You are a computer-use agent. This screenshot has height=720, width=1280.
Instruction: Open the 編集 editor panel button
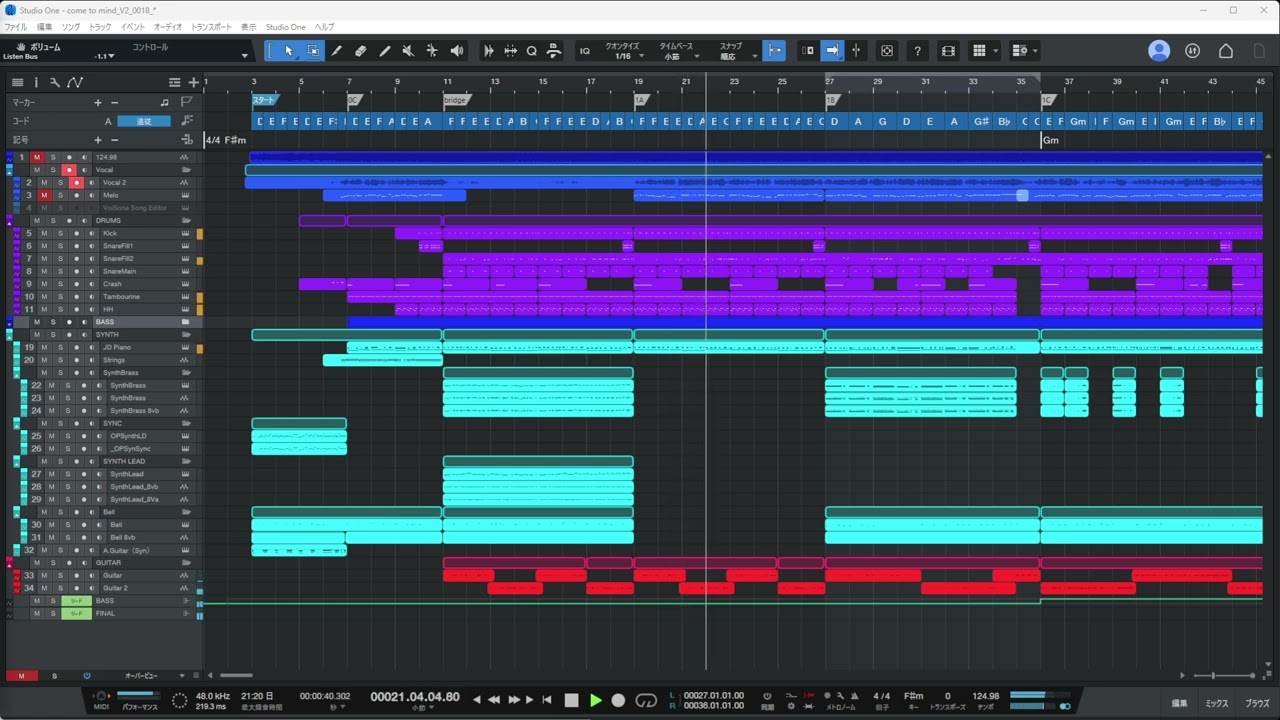click(1180, 704)
